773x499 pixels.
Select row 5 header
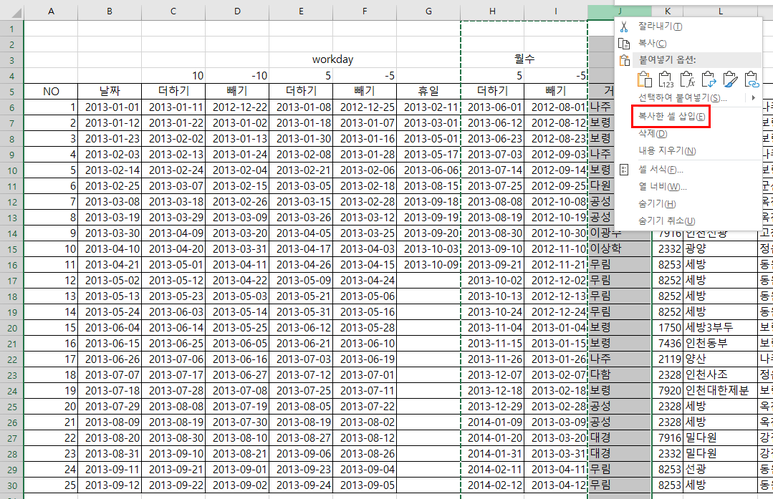tap(12, 92)
